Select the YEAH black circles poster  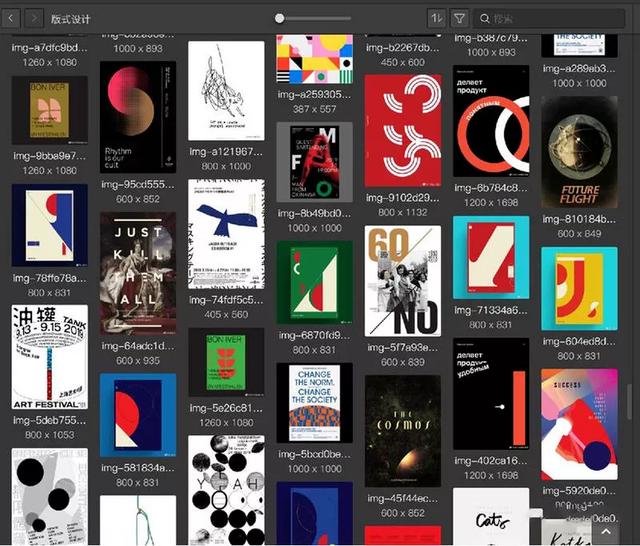click(226, 490)
